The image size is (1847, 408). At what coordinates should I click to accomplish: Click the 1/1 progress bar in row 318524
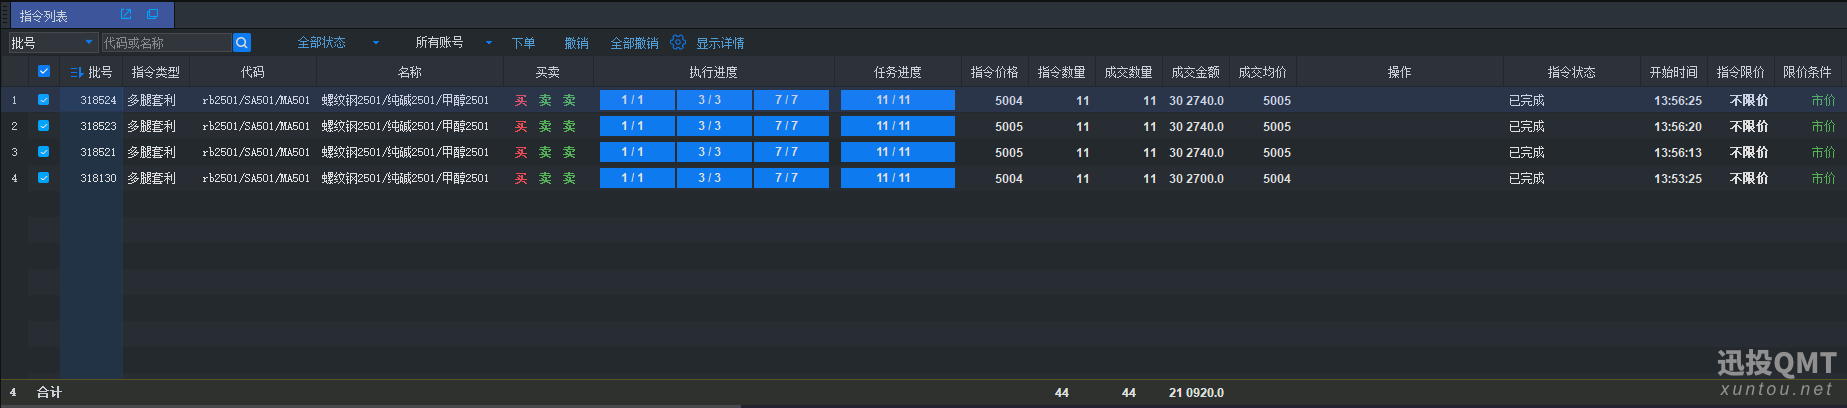pyautogui.click(x=637, y=100)
